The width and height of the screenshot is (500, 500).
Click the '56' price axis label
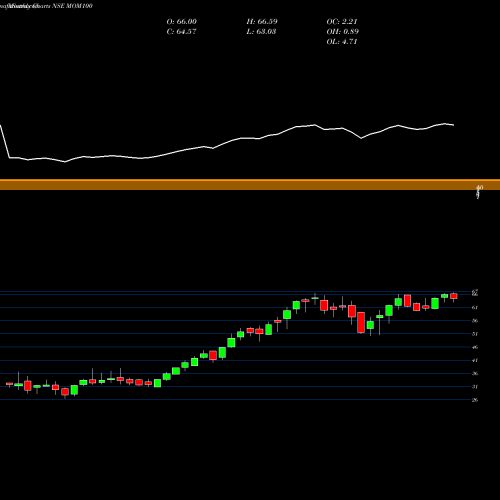click(475, 321)
